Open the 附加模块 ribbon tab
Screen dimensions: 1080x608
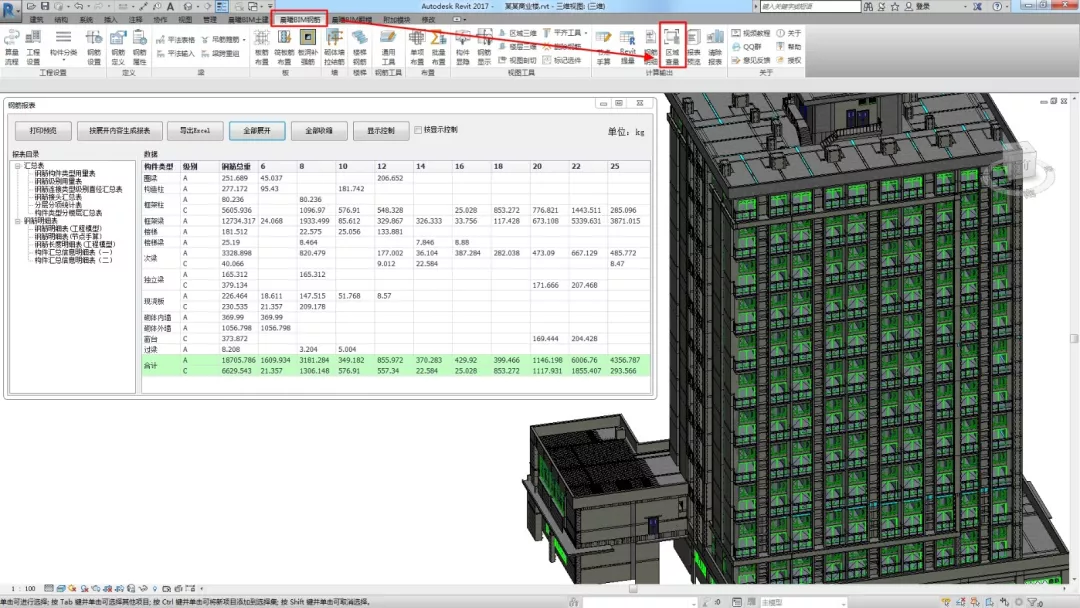pyautogui.click(x=396, y=19)
